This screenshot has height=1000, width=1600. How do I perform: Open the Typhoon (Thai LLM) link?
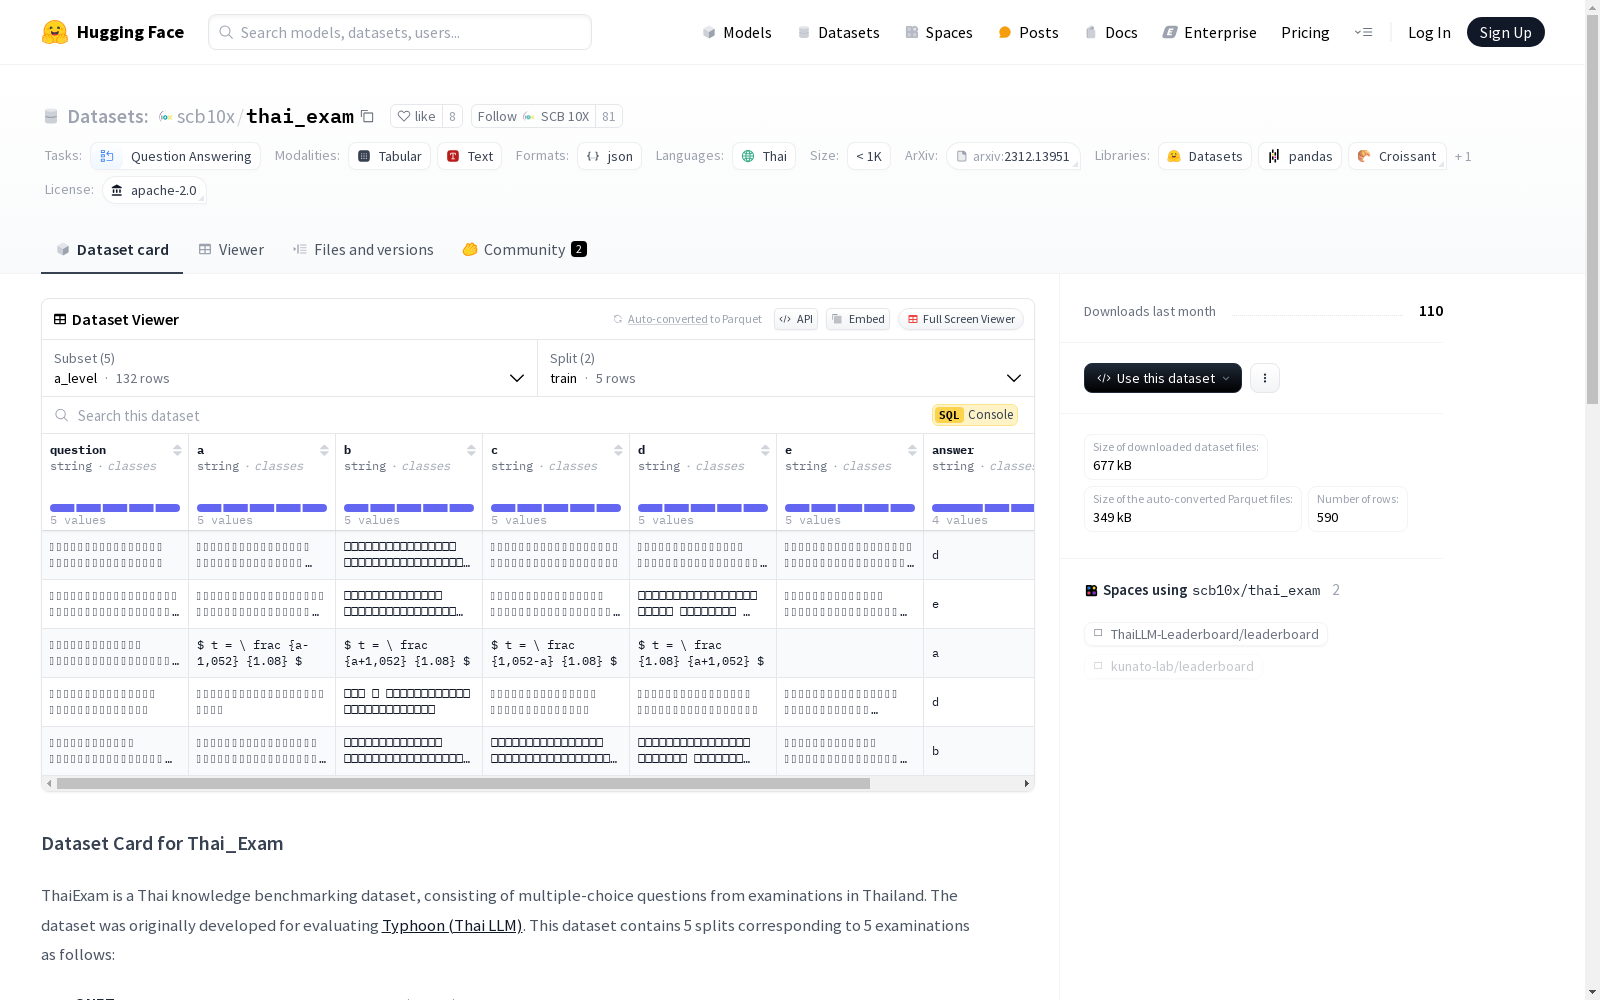coord(452,925)
